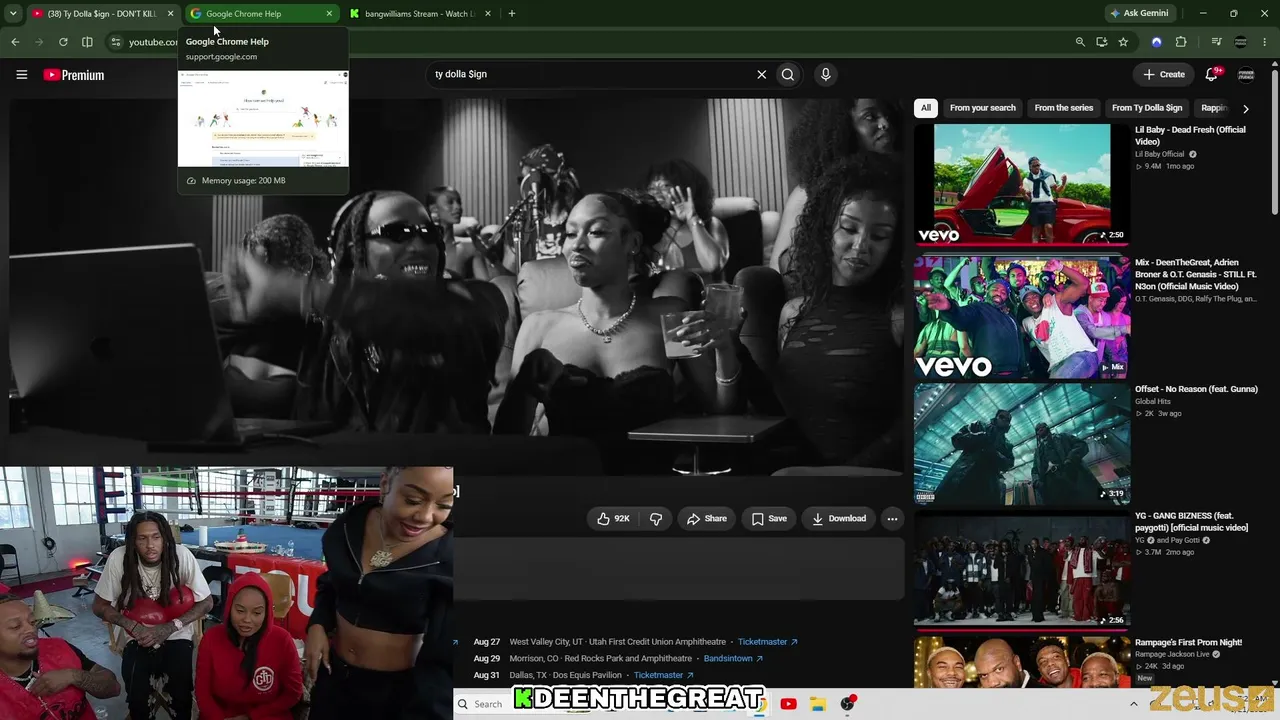Open the Chrome profile avatar
The image size is (1280, 720).
pos(1241,42)
